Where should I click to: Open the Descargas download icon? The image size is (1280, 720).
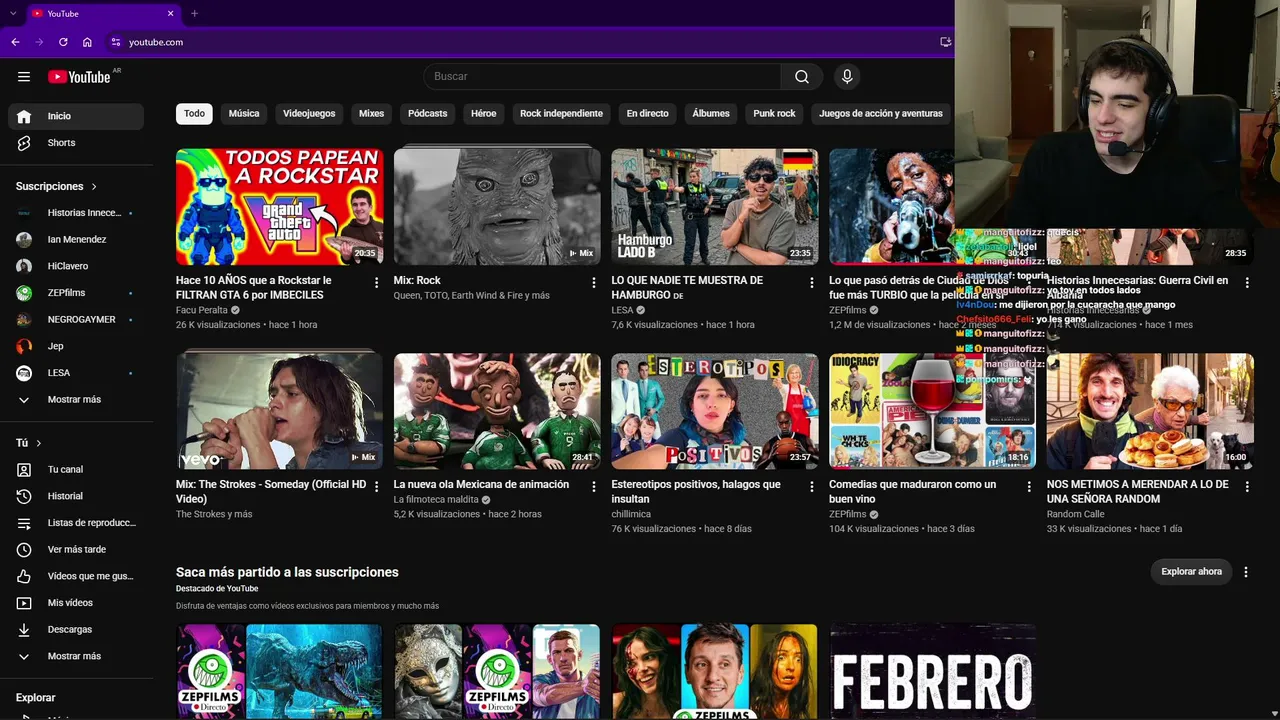click(x=25, y=630)
